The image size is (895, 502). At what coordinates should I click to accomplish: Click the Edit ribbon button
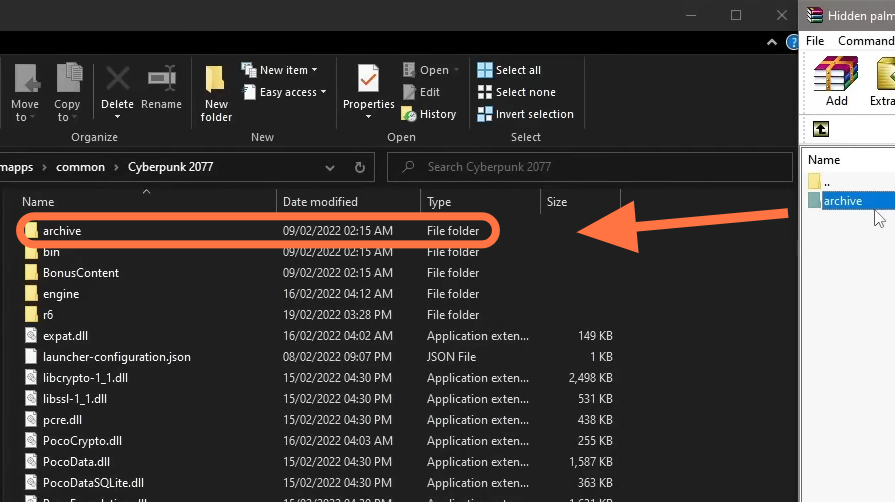[x=421, y=92]
